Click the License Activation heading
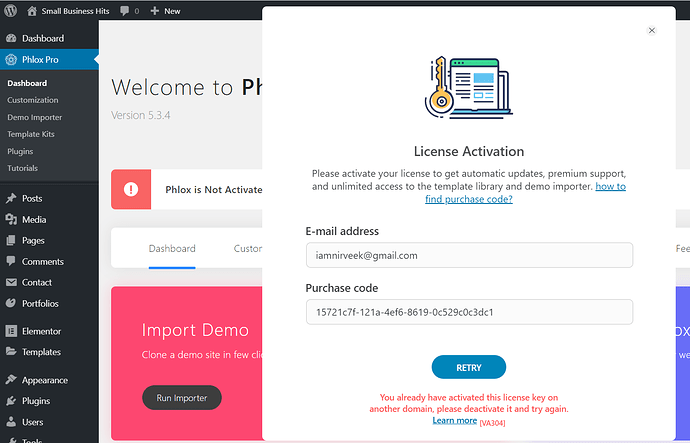The height and width of the screenshot is (443, 690). pyautogui.click(x=469, y=151)
